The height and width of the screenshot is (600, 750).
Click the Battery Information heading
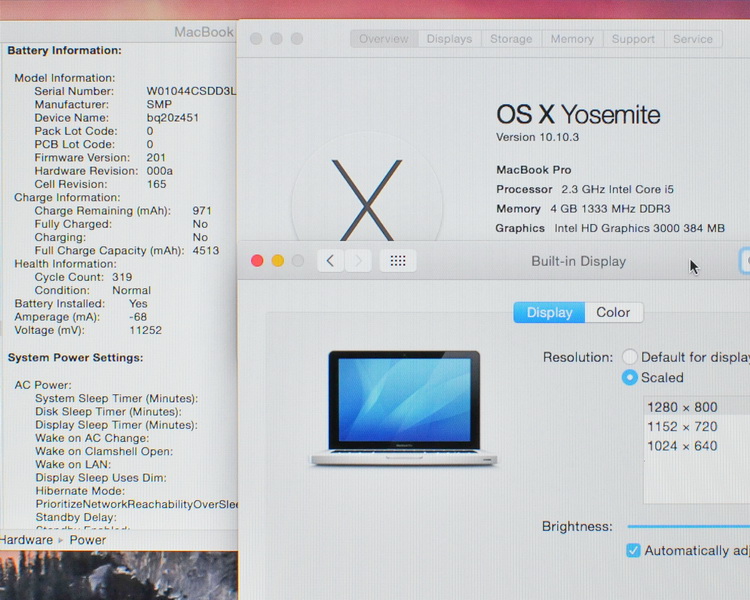click(x=64, y=50)
